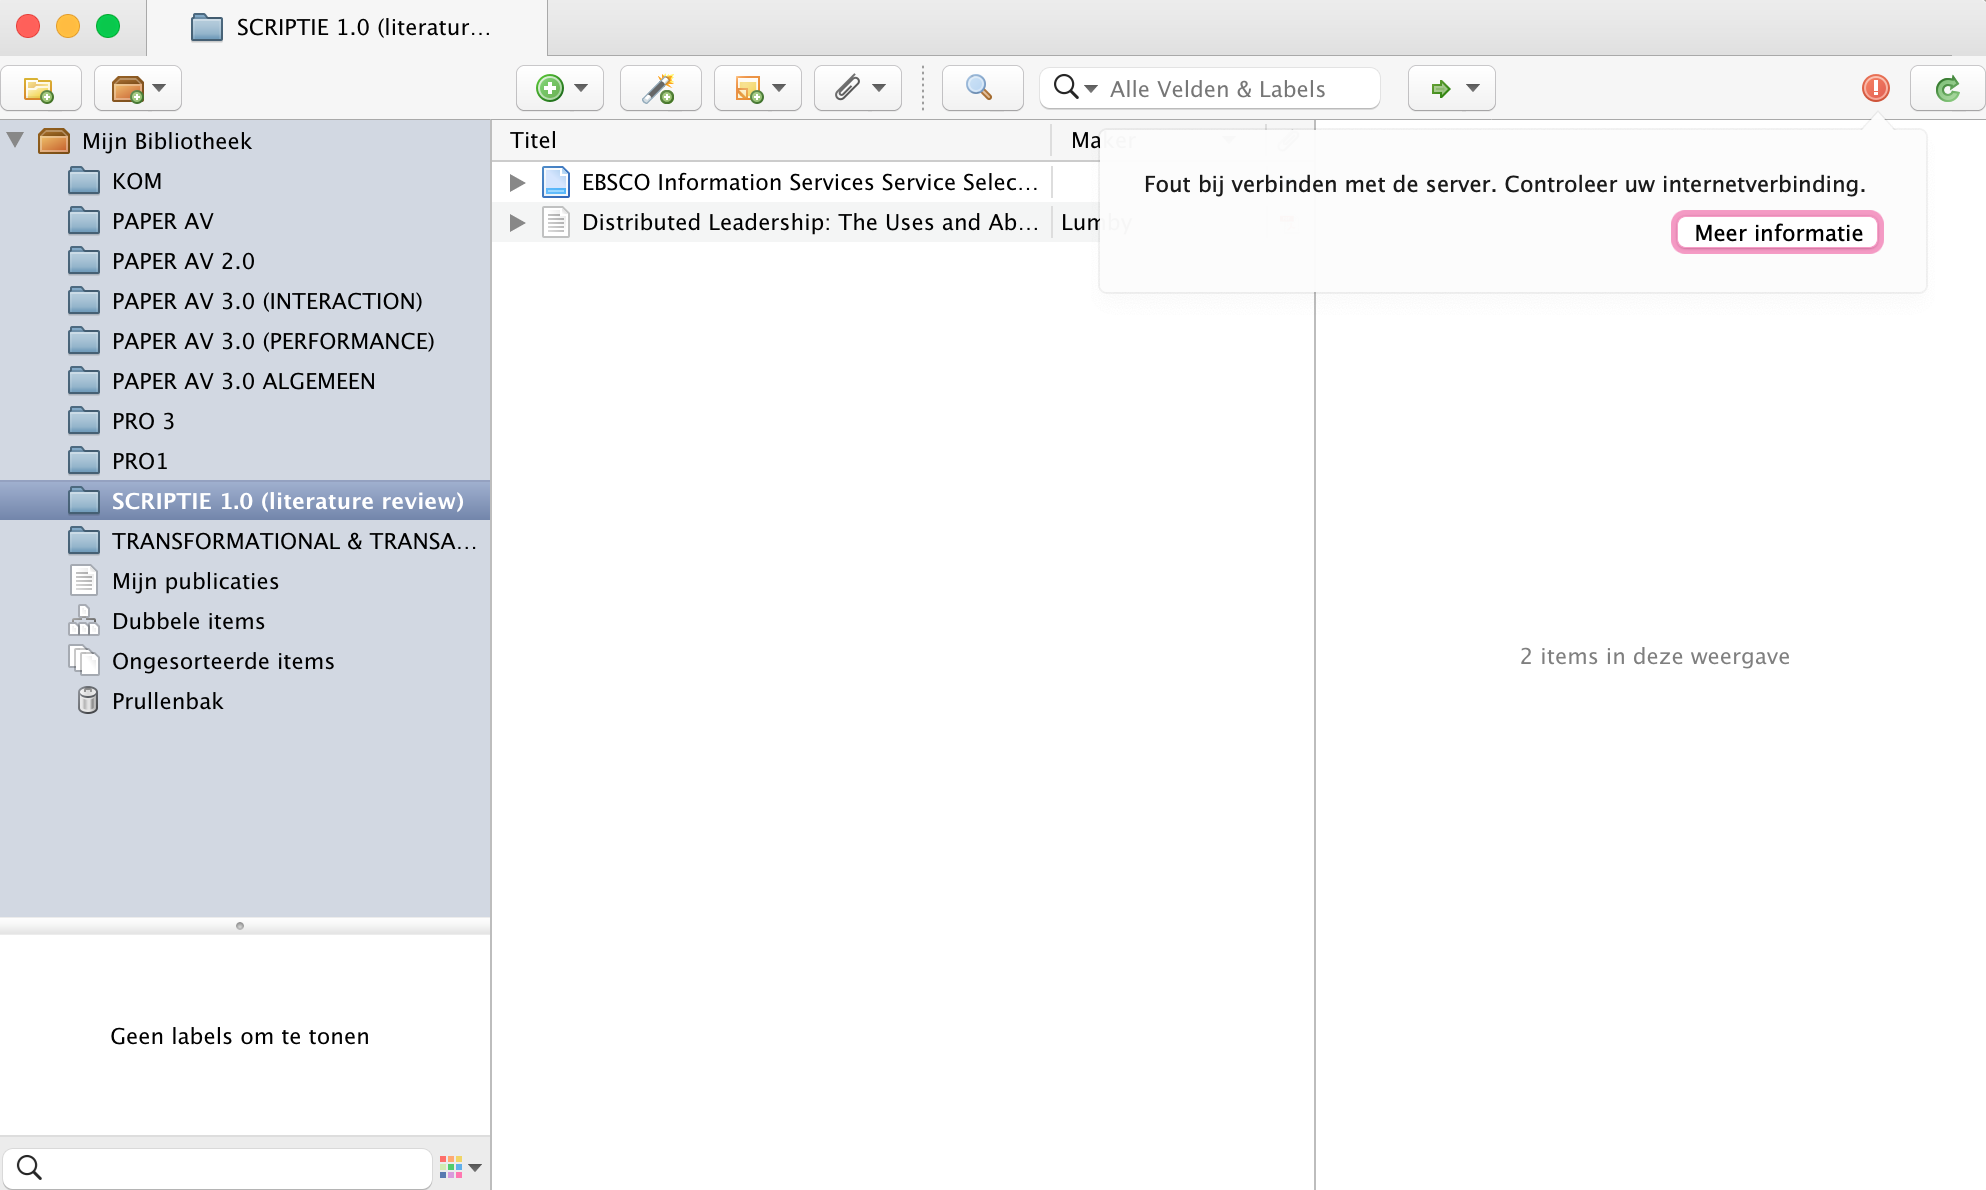
Task: Open the New Note toolbar button
Action: 757,89
